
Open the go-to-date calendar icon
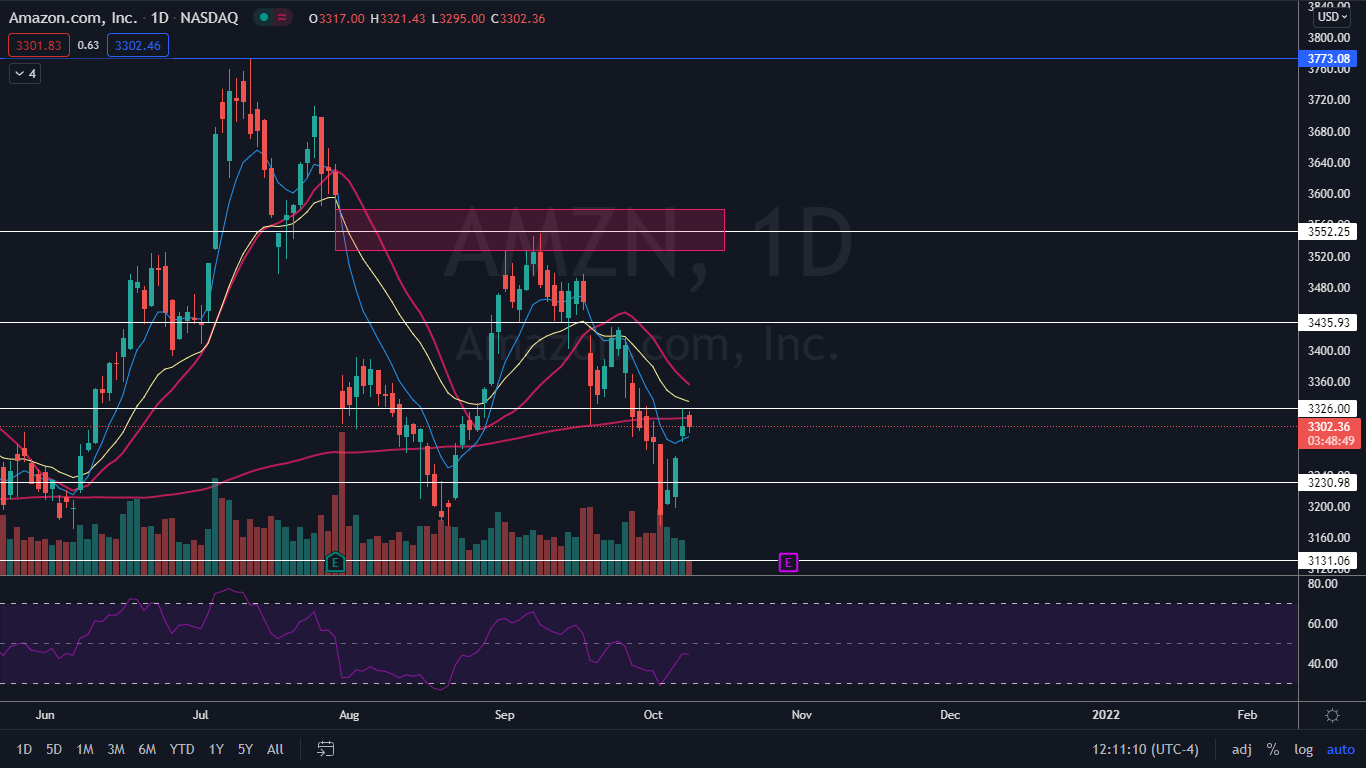point(325,749)
